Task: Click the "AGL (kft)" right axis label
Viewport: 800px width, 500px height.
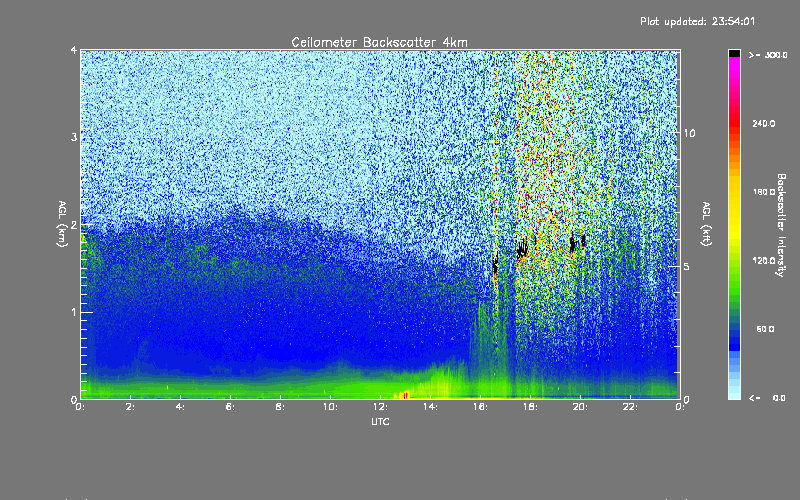Action: [x=706, y=224]
